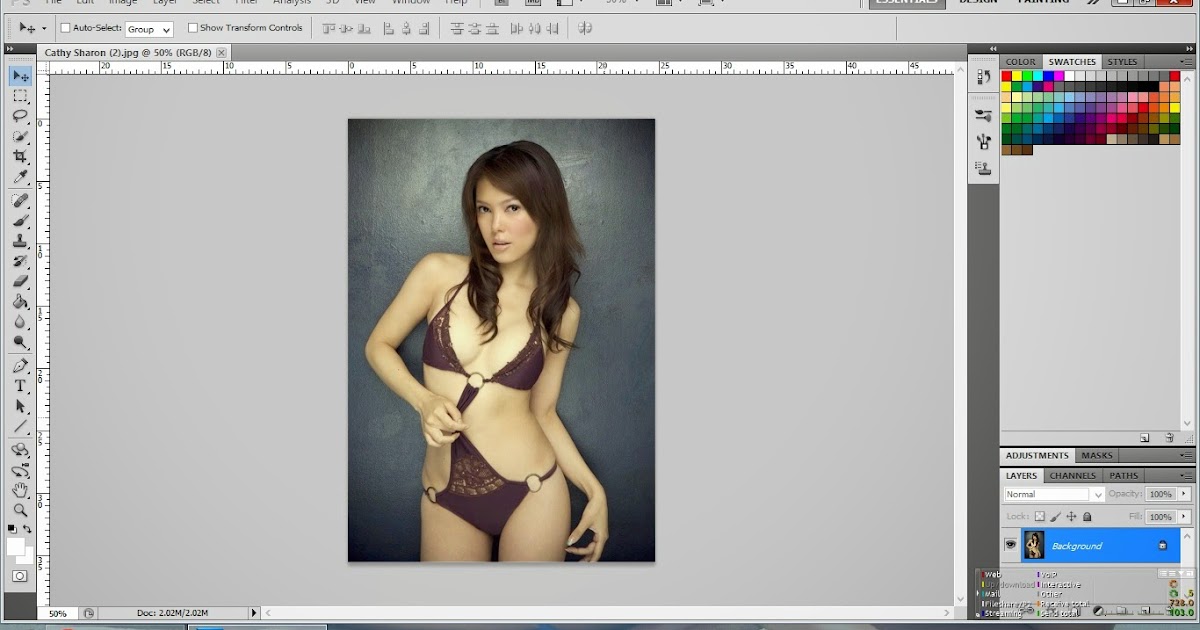Select the Spot Healing Brush tool
The width and height of the screenshot is (1200, 630).
click(20, 201)
